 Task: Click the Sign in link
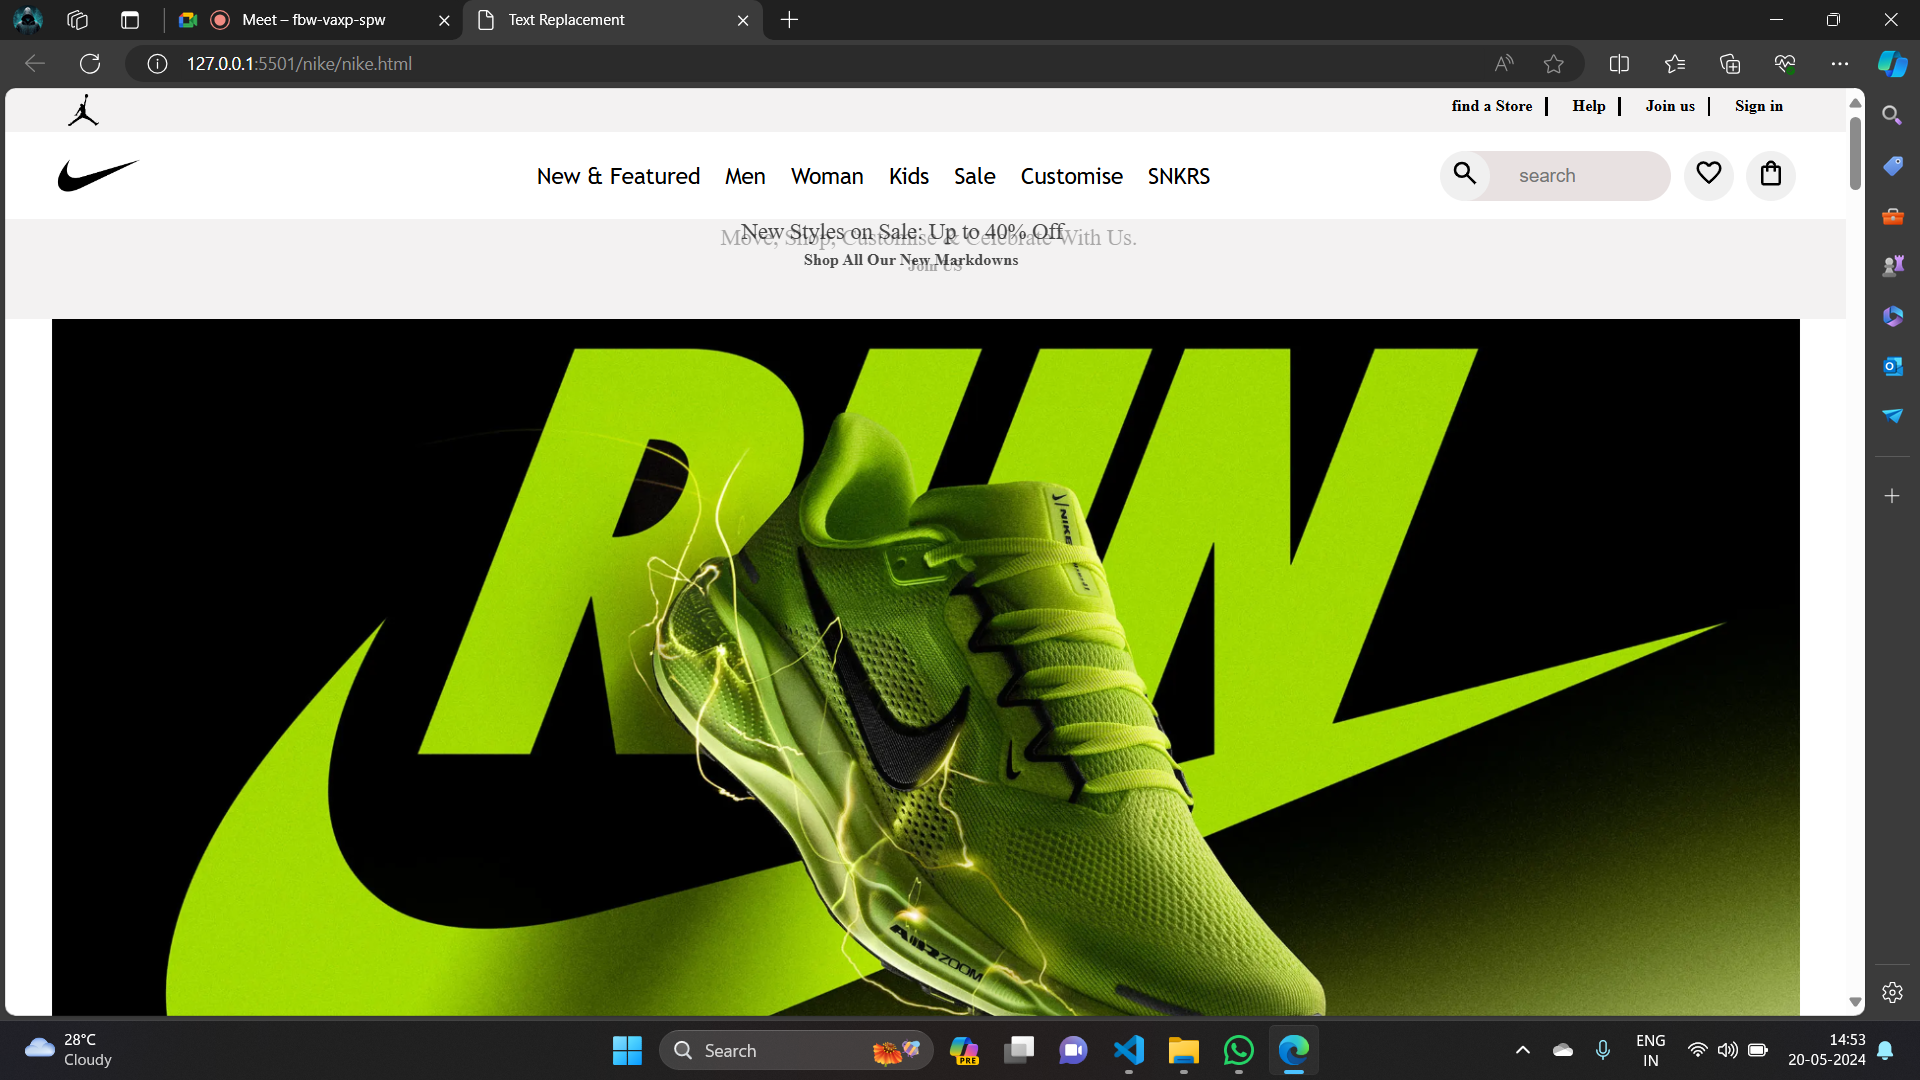point(1759,106)
